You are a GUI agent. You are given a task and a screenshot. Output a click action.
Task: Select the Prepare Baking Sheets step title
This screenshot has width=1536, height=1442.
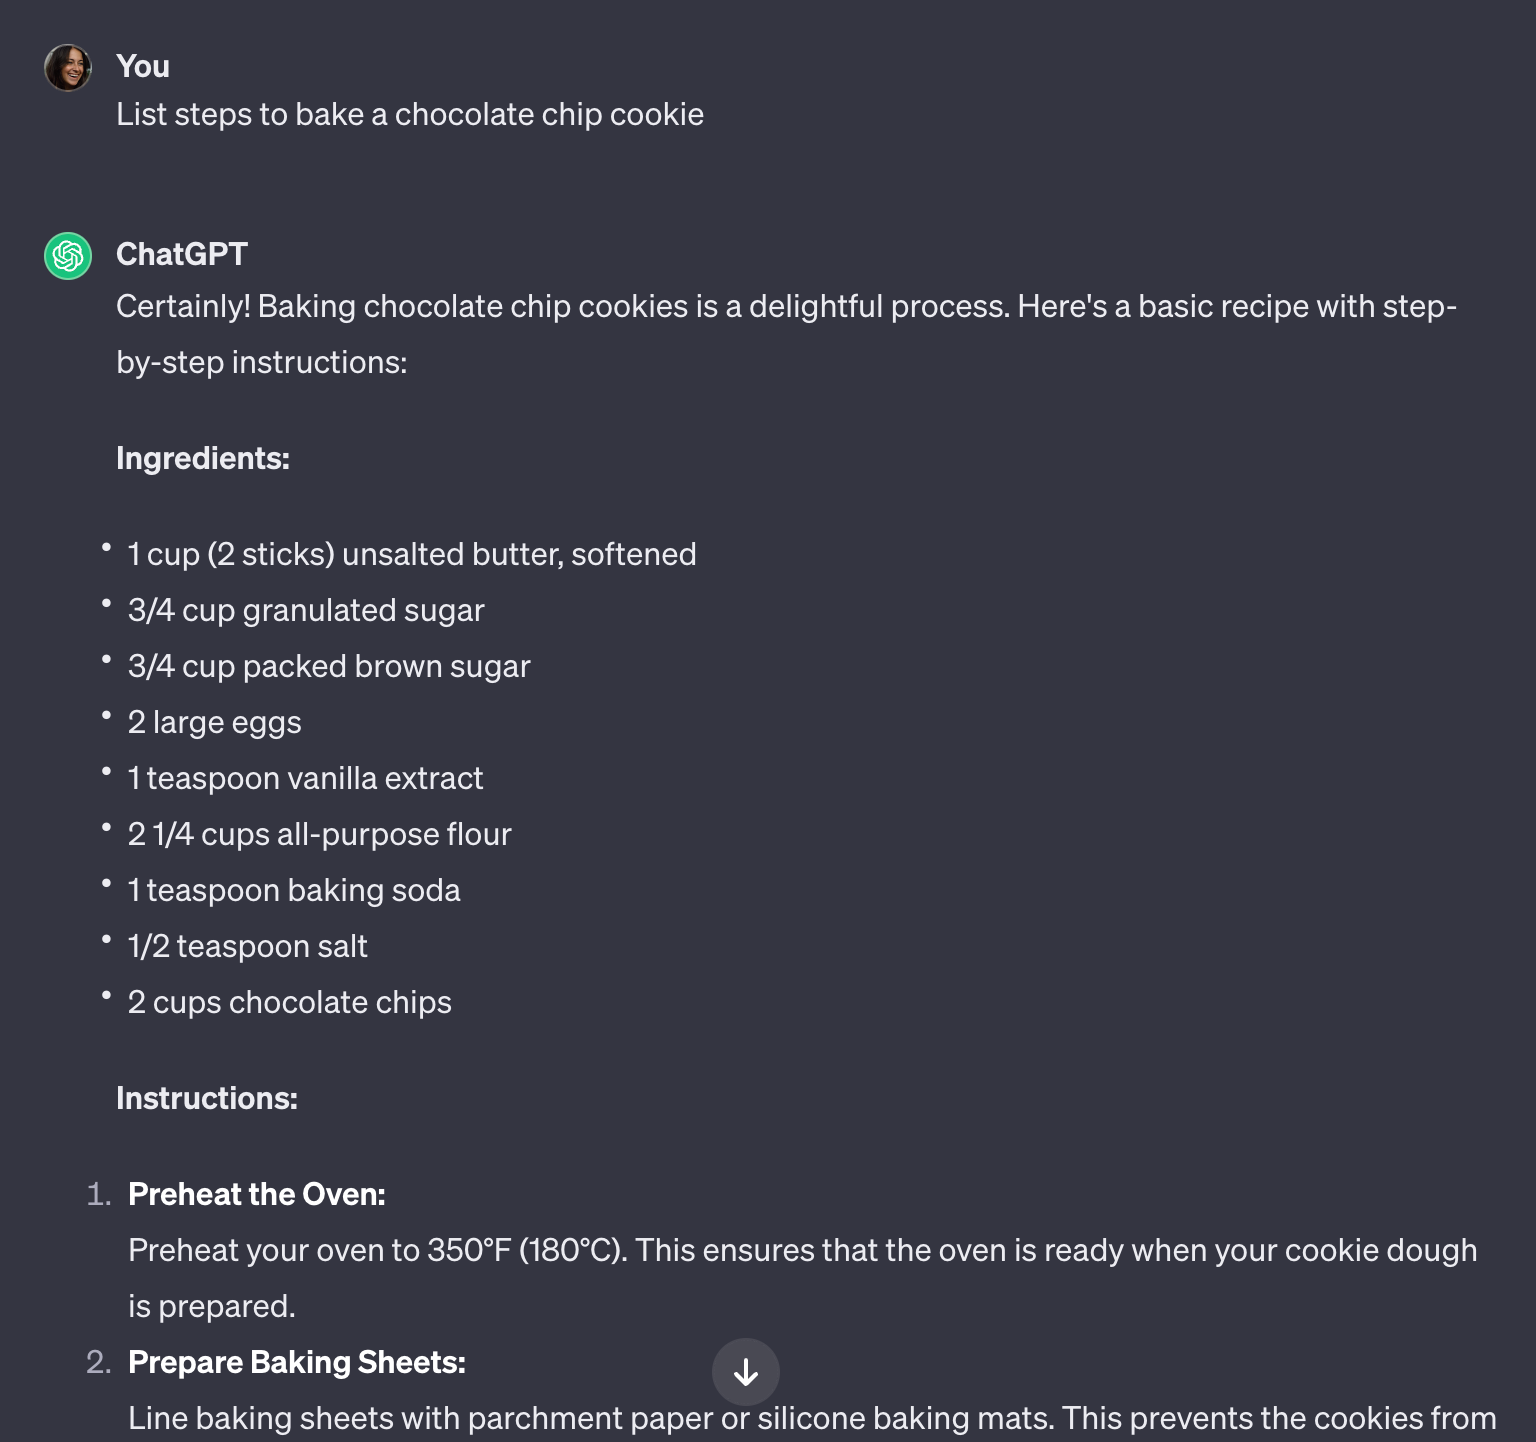tap(296, 1362)
